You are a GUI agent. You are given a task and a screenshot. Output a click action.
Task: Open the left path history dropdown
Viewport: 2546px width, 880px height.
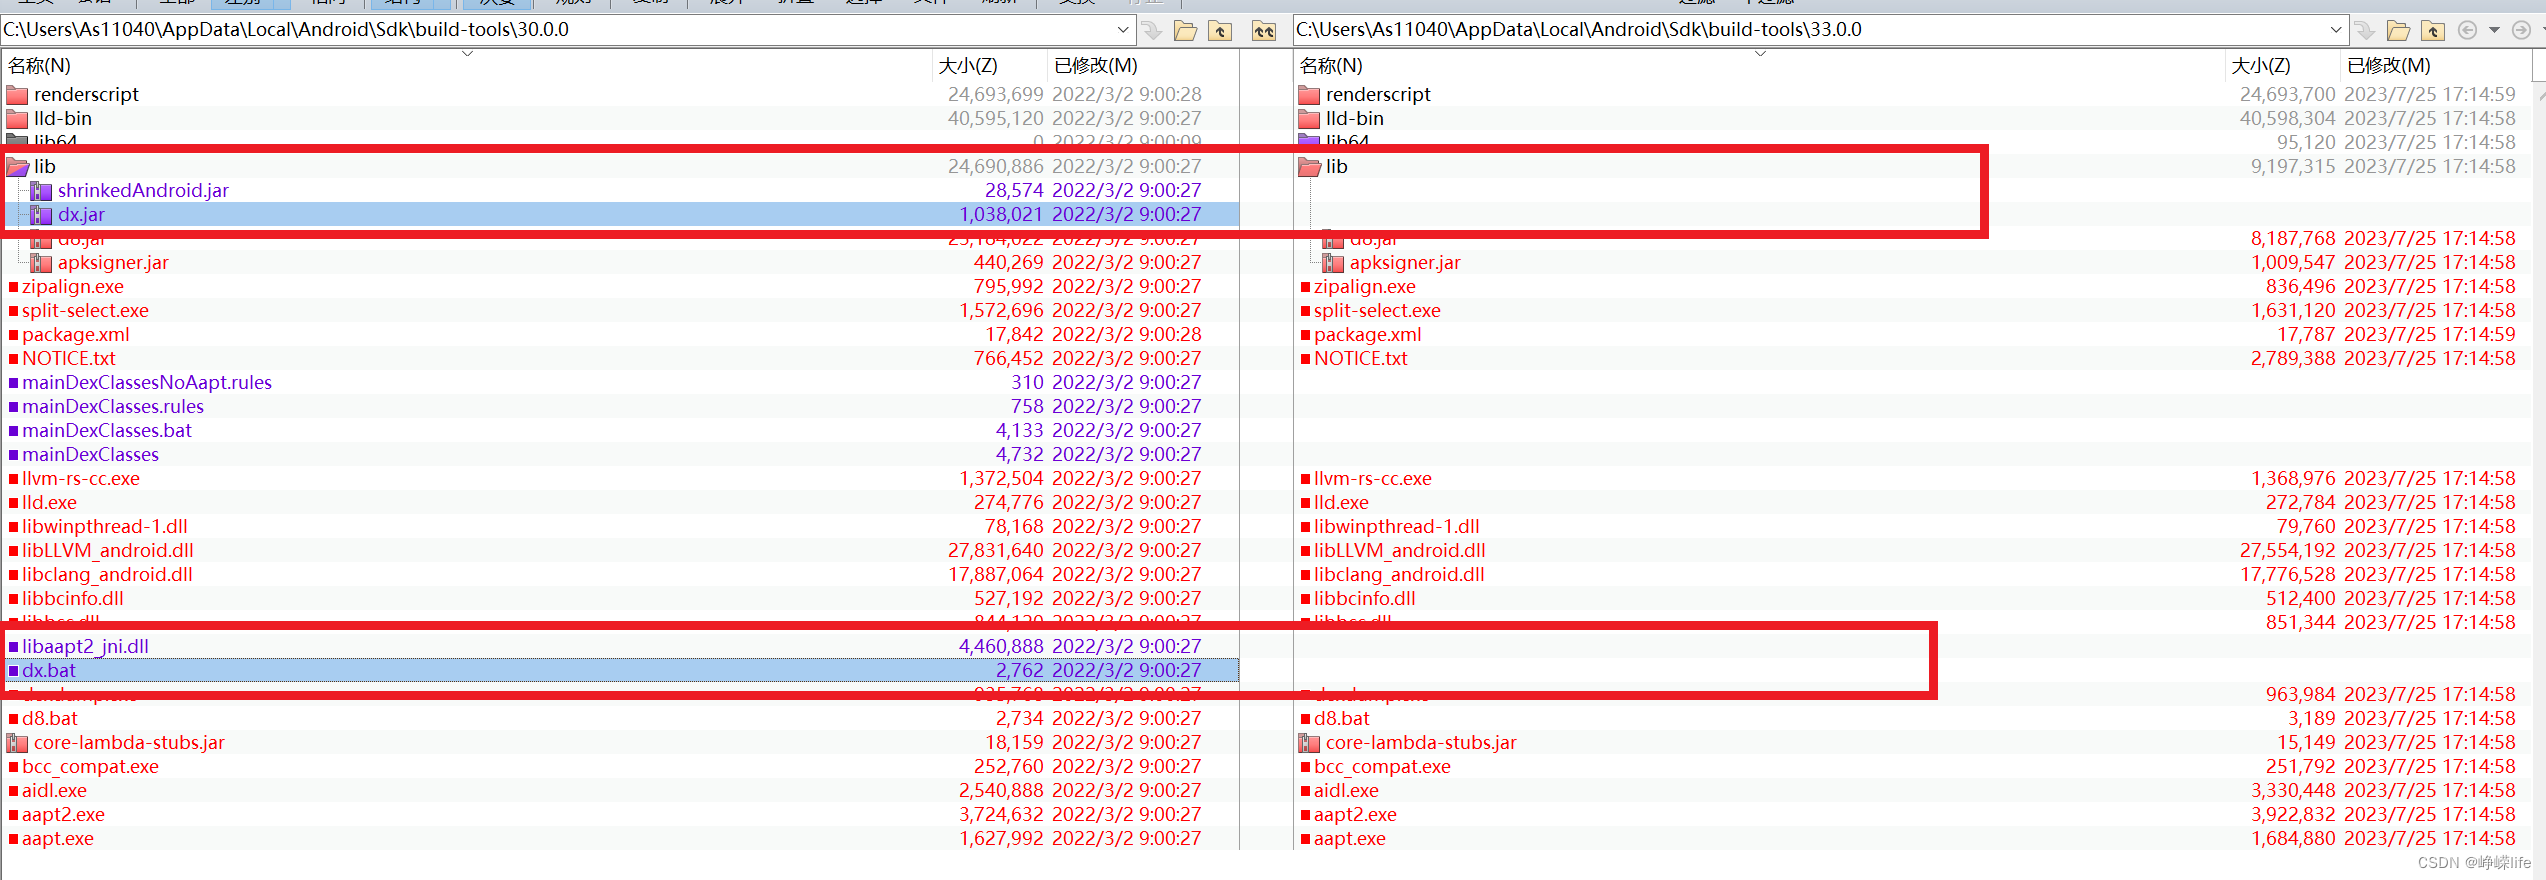[1123, 30]
